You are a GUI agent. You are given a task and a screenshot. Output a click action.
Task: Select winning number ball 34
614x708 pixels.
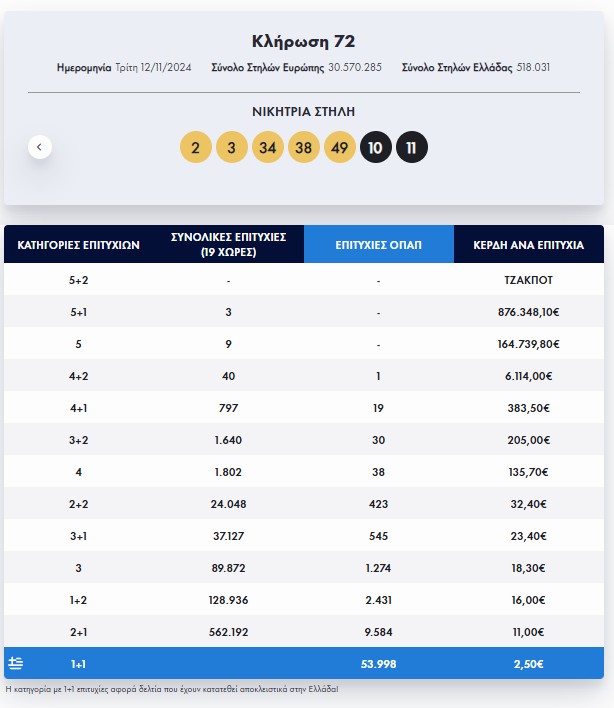coord(268,147)
